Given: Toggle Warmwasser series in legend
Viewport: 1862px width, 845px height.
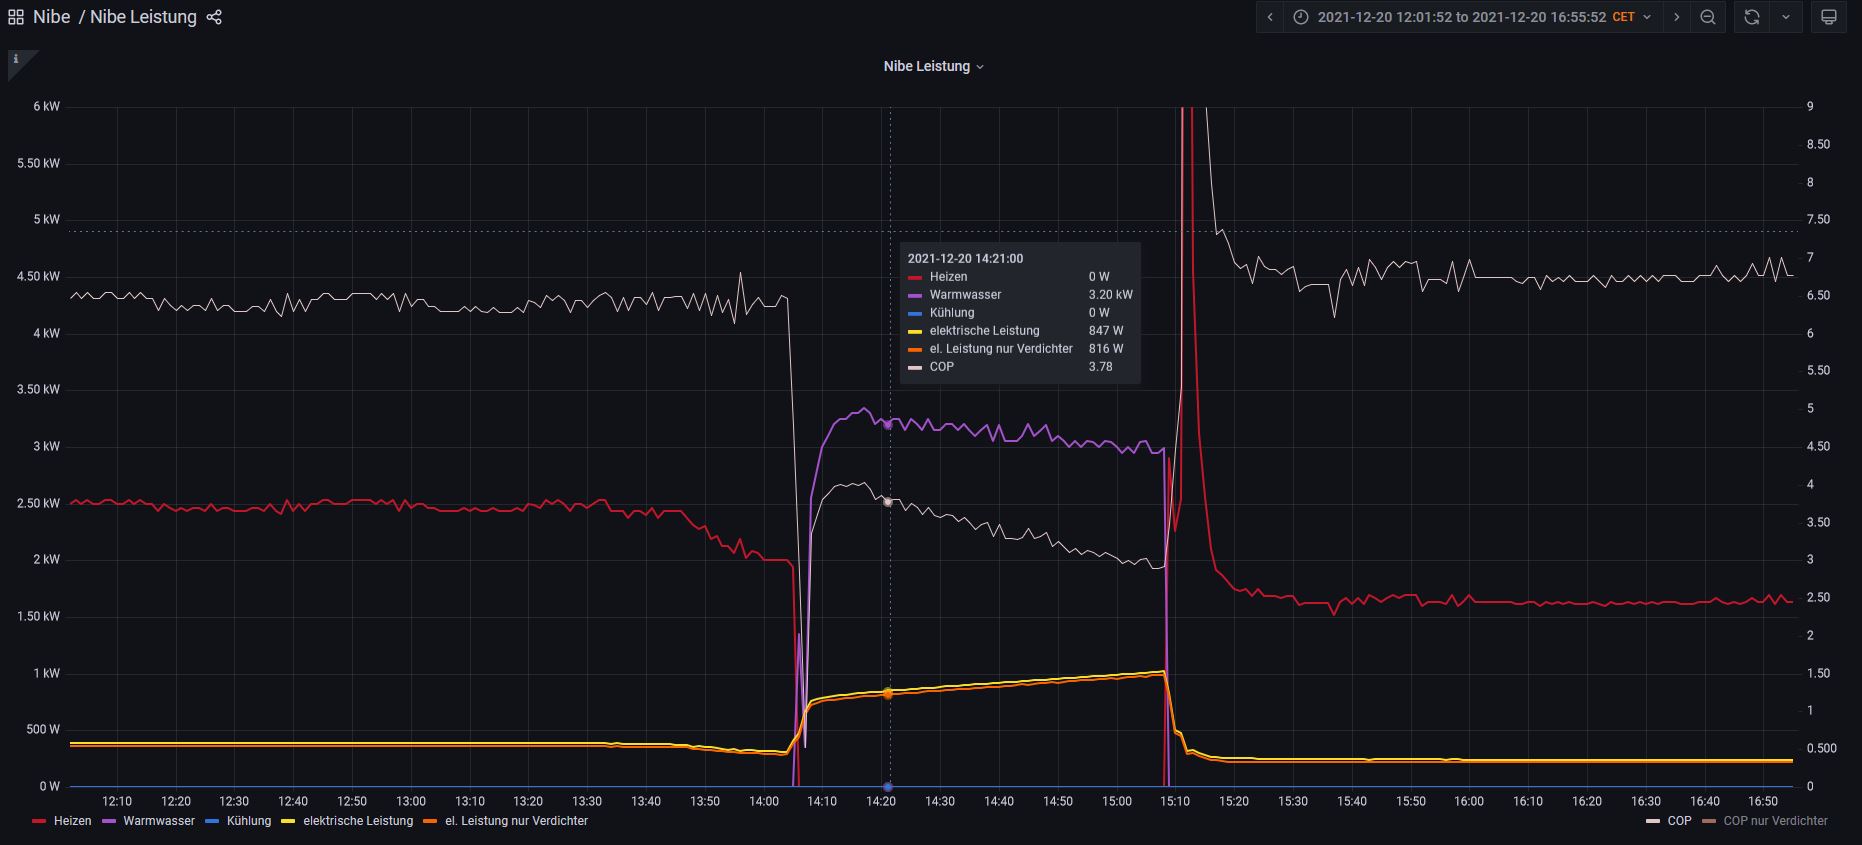Looking at the screenshot, I should (x=159, y=821).
